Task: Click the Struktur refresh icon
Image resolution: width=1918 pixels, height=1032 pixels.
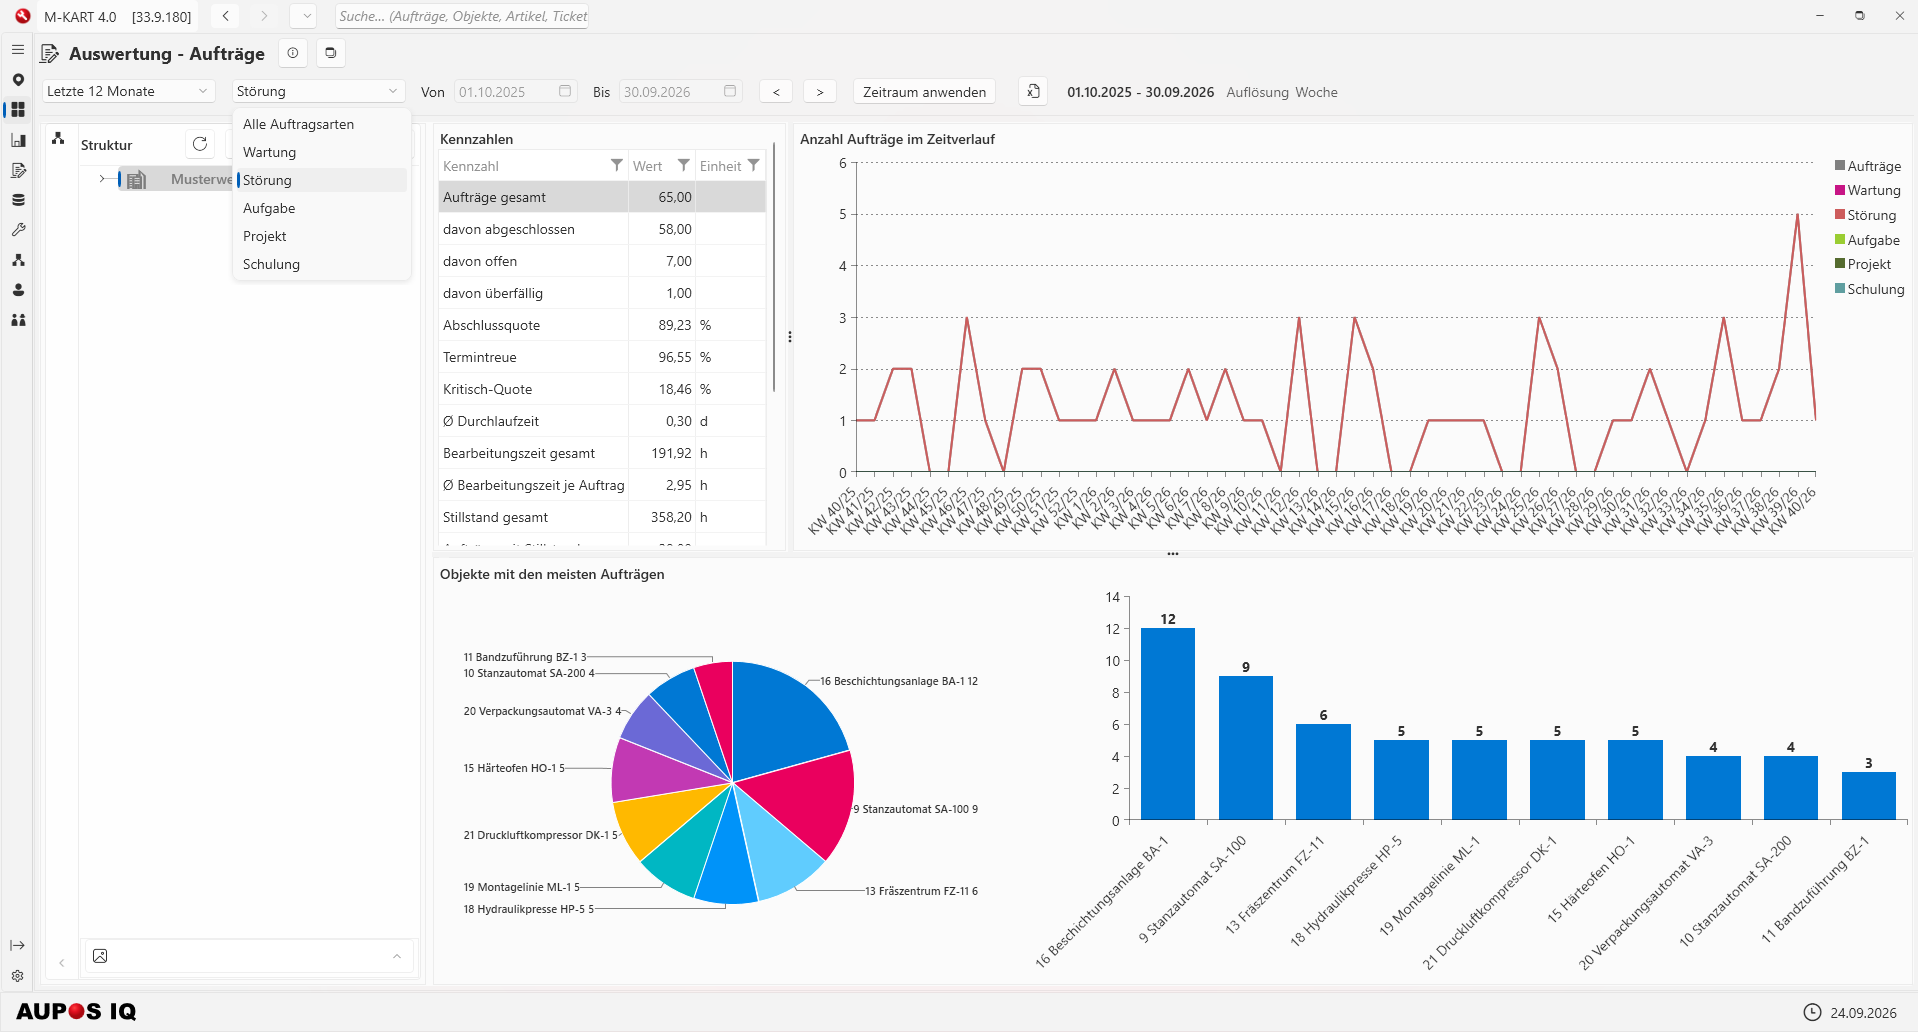Action: click(200, 144)
